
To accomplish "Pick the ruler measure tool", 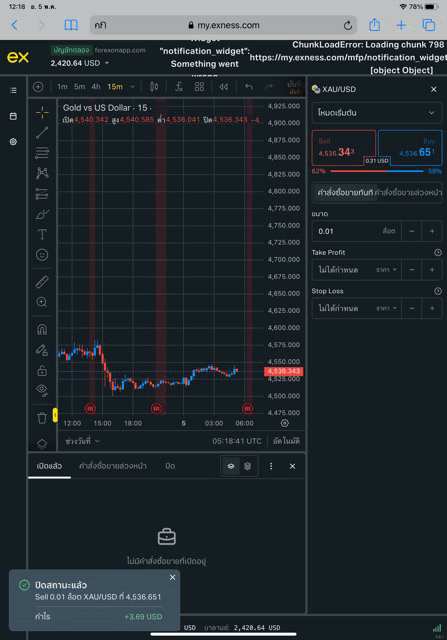I will 42,281.
